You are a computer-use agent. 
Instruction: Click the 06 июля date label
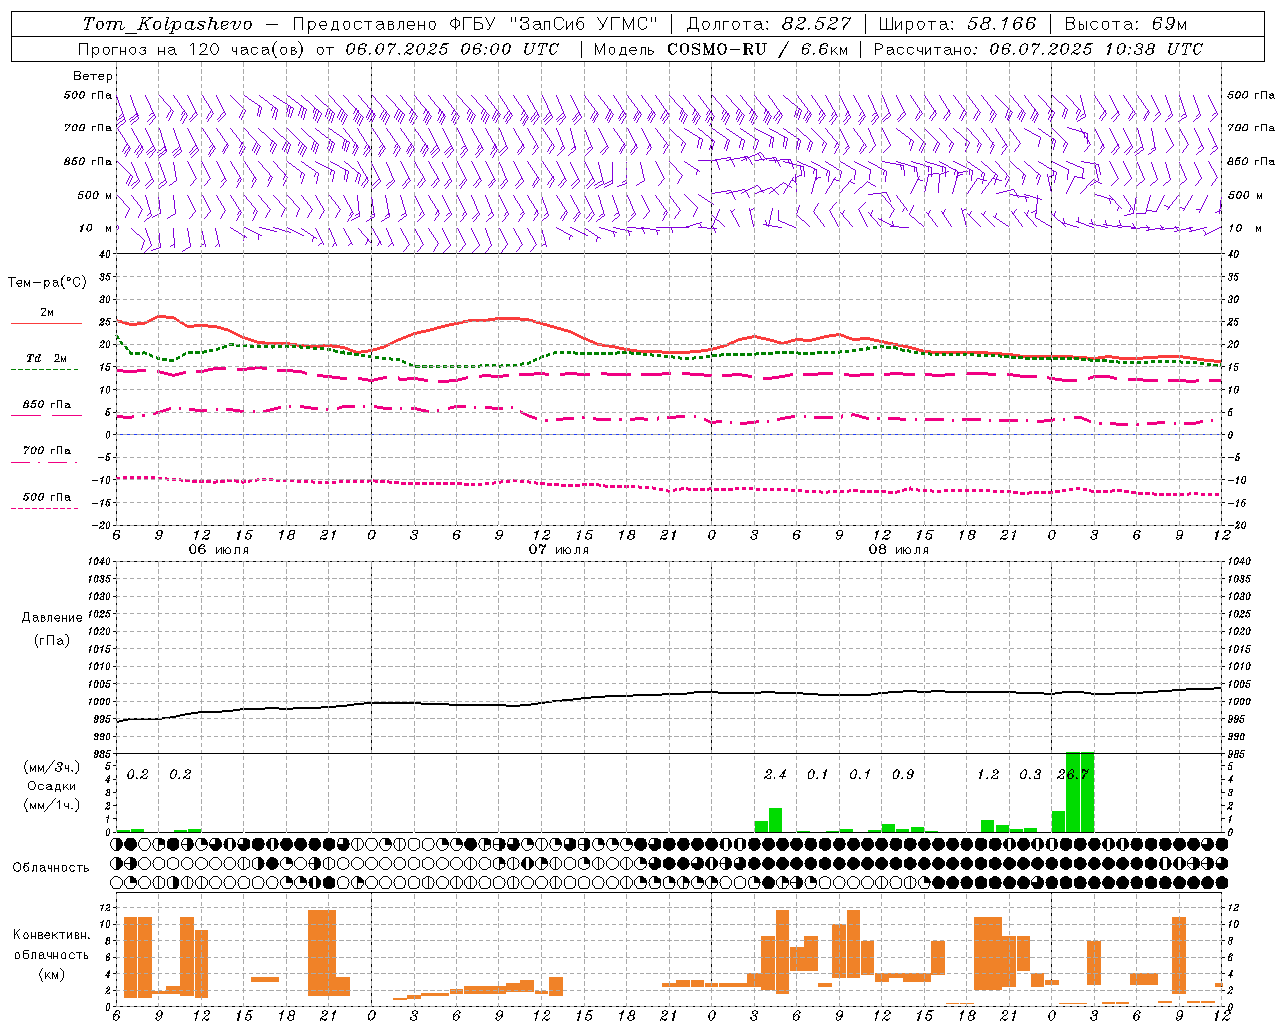coord(219,550)
